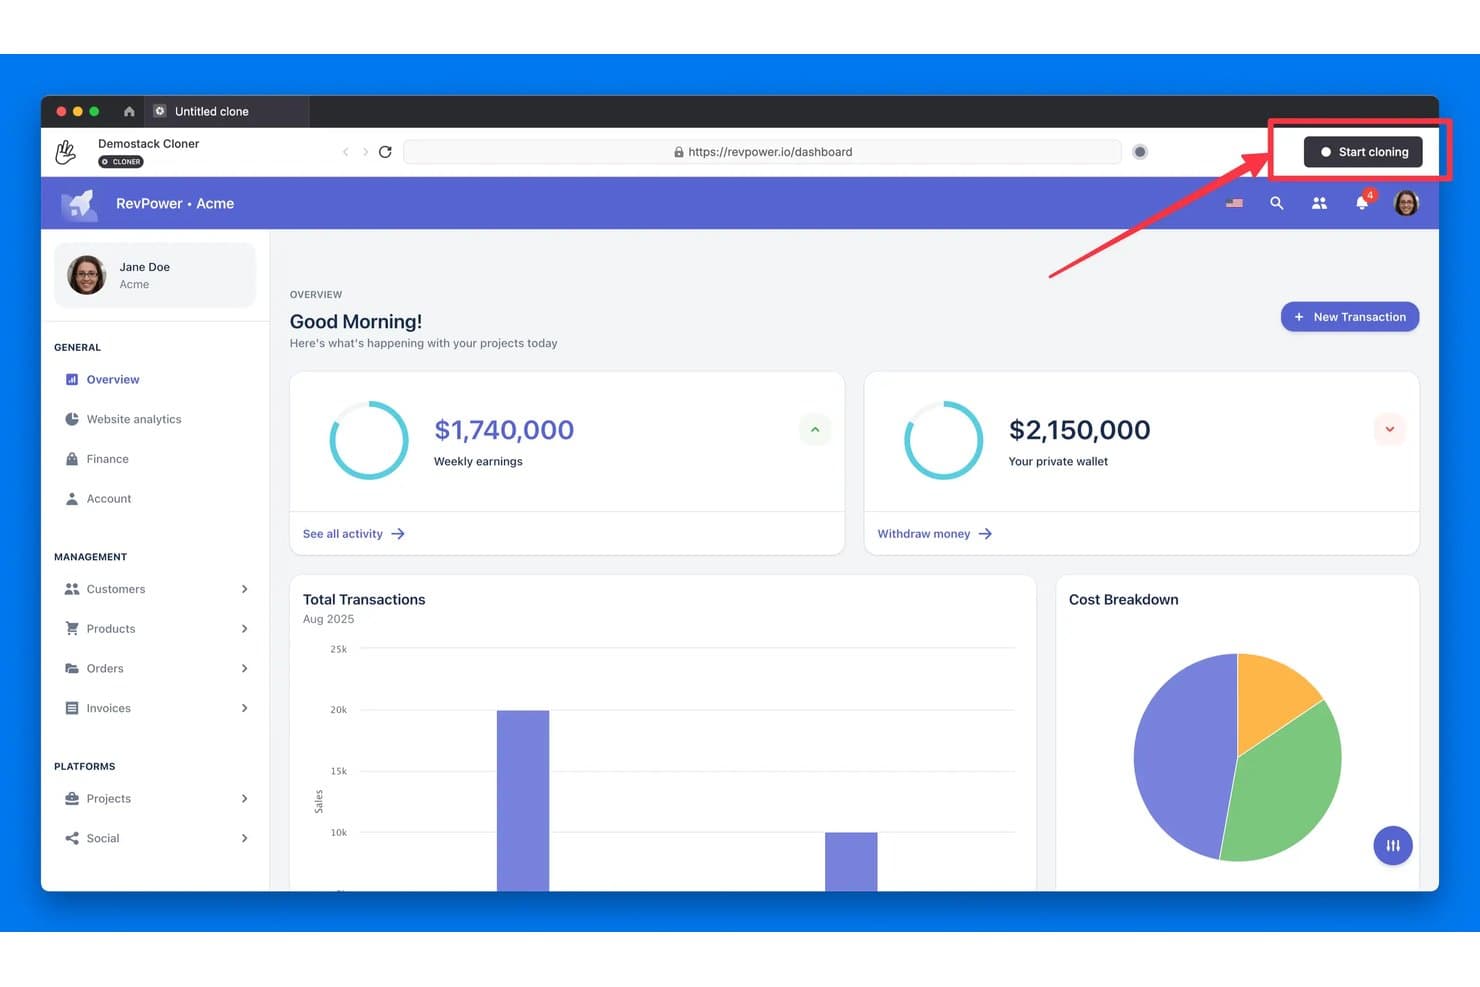Toggle weekly earnings green up chevron

click(x=815, y=430)
